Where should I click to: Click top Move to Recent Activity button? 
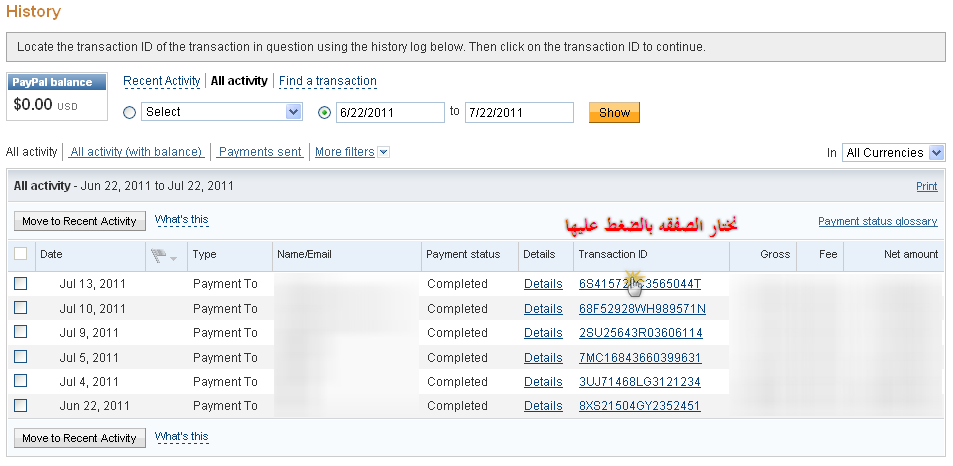(80, 221)
